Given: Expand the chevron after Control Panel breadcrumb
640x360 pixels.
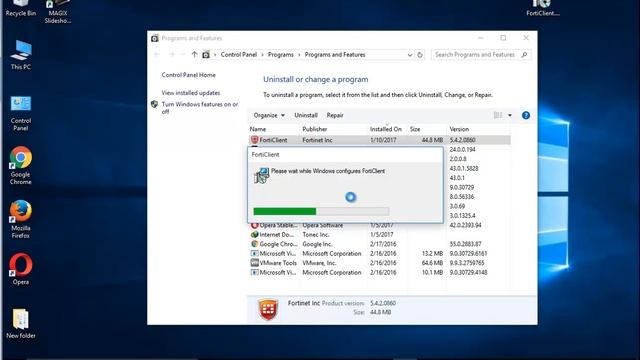Looking at the screenshot, I should tap(262, 55).
